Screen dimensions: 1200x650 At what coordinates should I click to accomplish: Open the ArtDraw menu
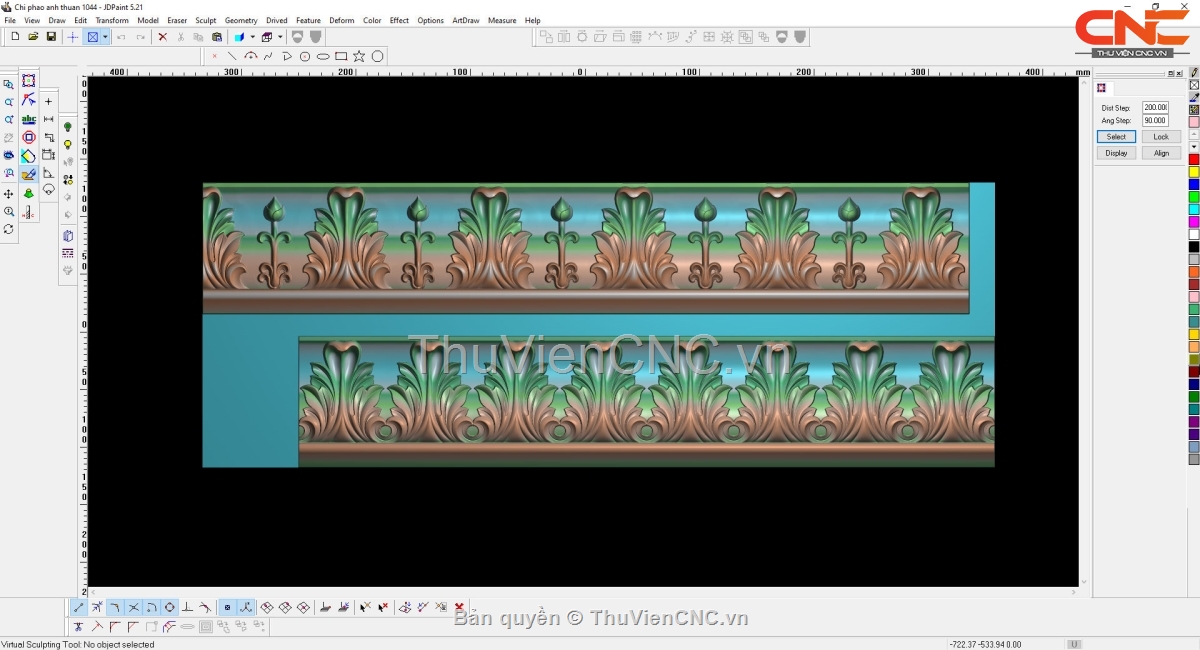[x=465, y=20]
